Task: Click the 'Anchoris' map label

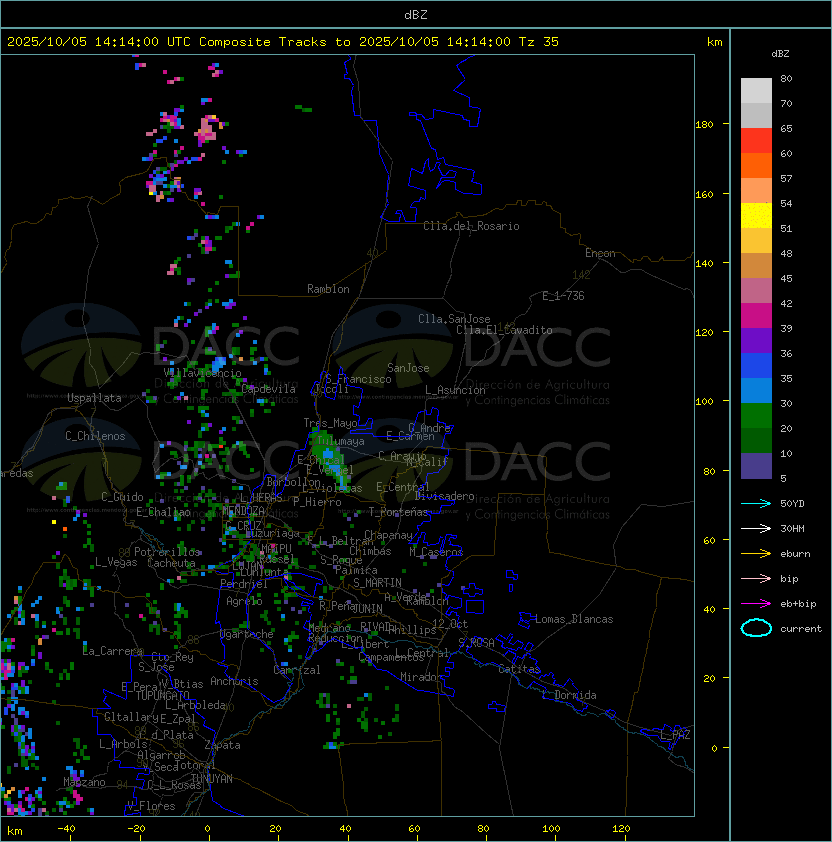Action: tap(234, 681)
